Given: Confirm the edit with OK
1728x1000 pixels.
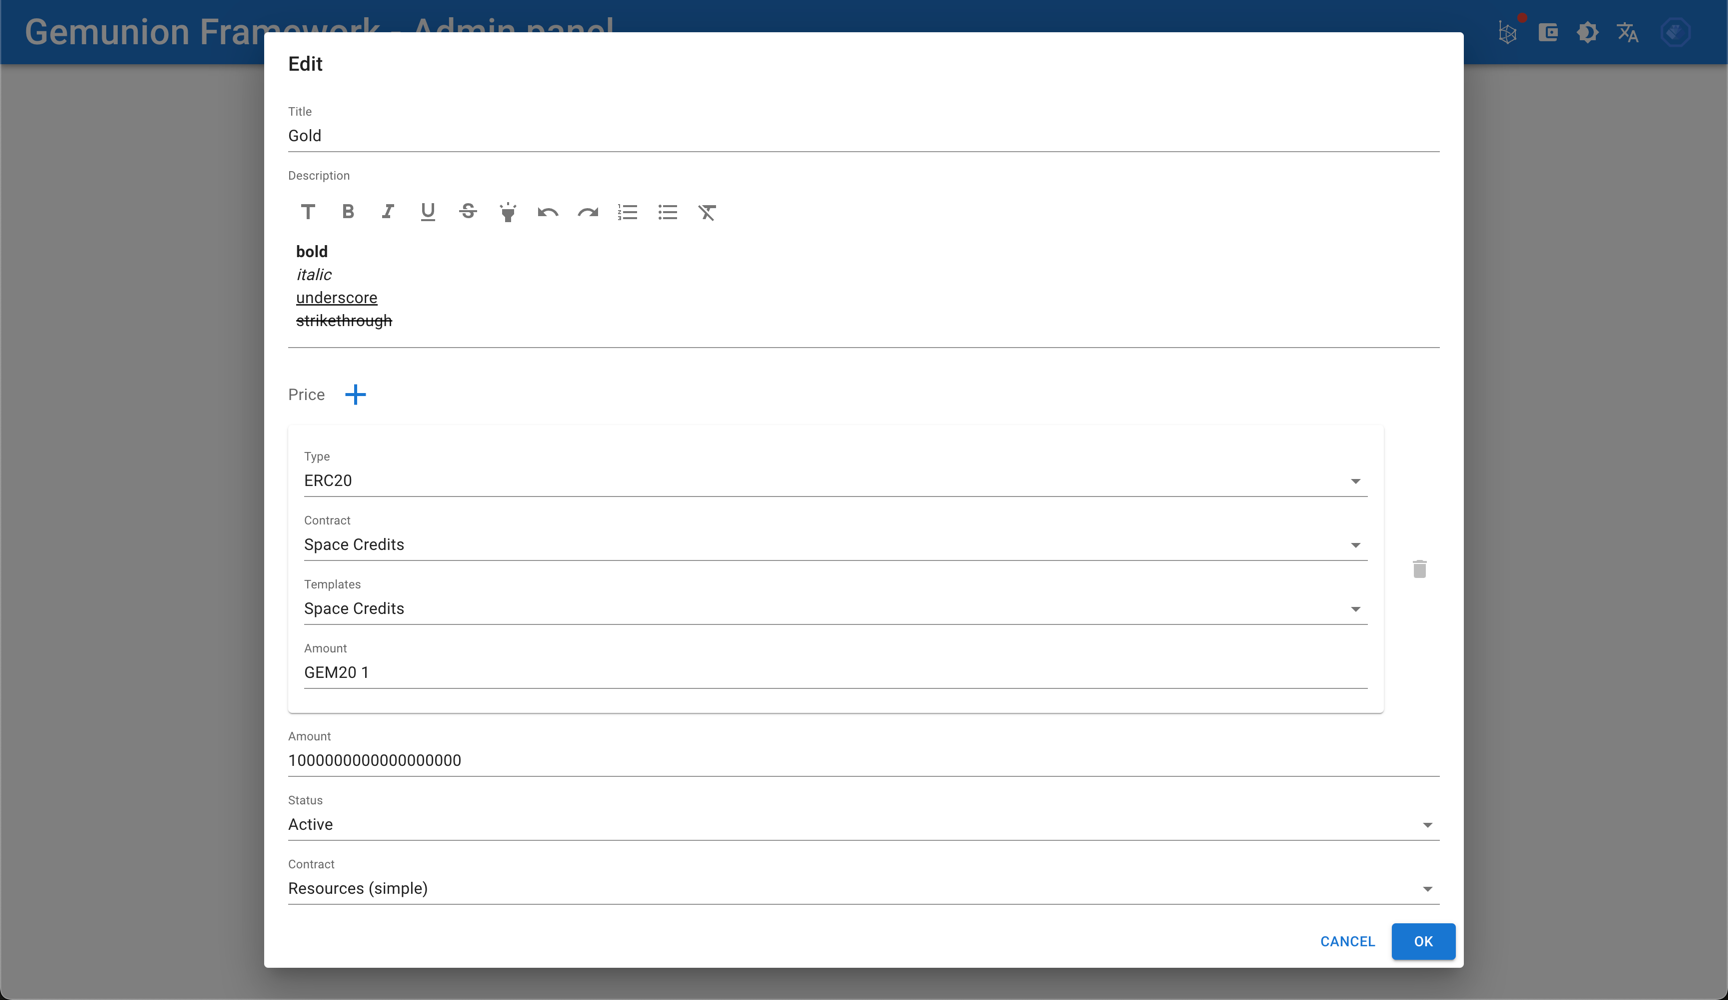Looking at the screenshot, I should pyautogui.click(x=1423, y=941).
